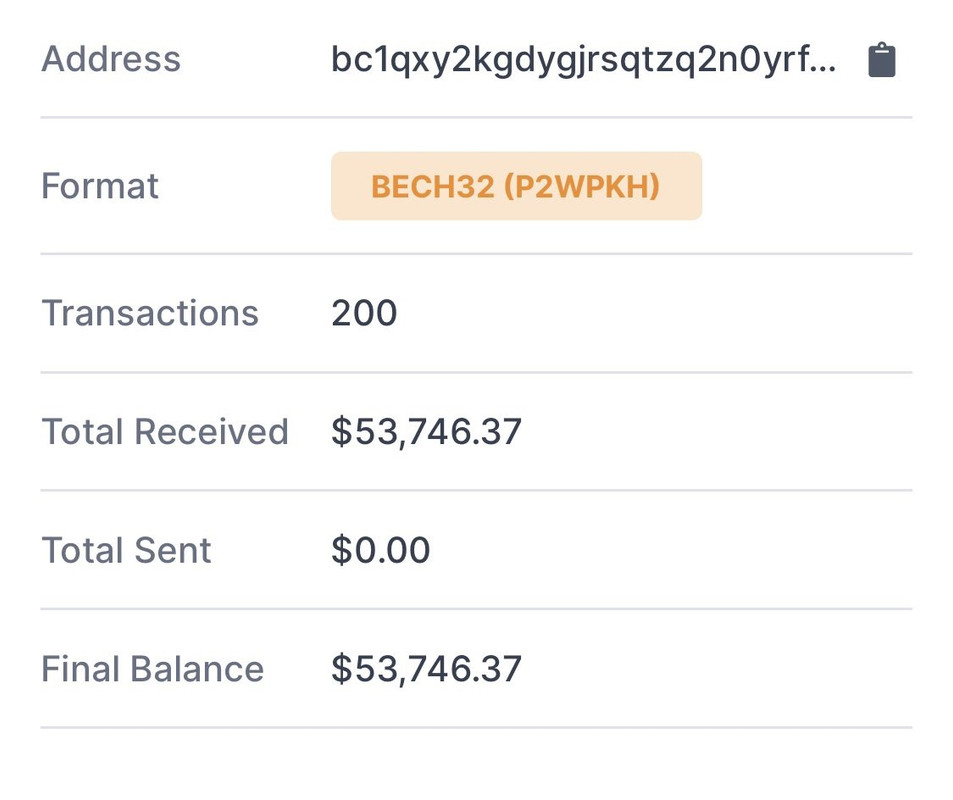953x800 pixels.
Task: Click the (P2WPKH) text in the badge
Action: (x=582, y=187)
